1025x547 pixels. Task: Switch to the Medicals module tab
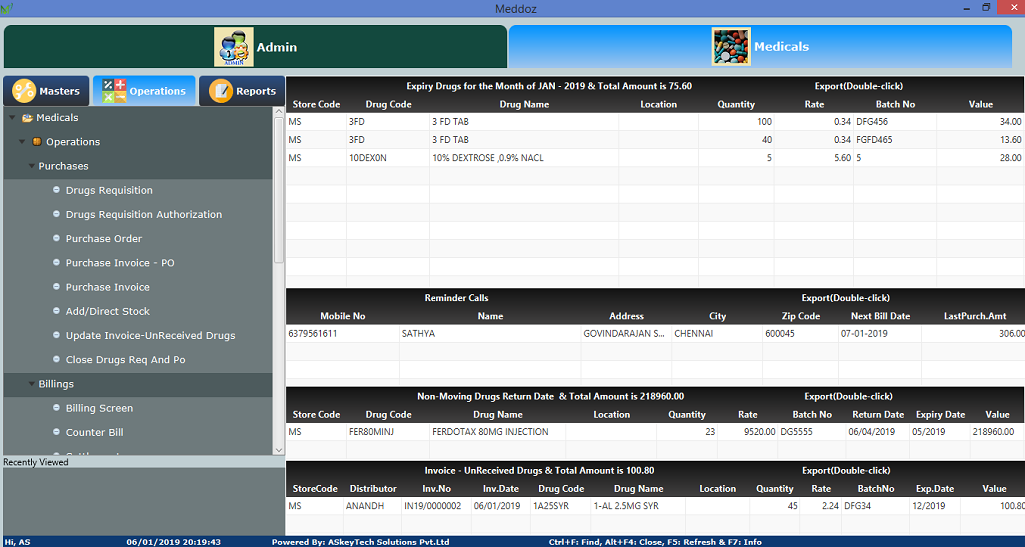(760, 47)
